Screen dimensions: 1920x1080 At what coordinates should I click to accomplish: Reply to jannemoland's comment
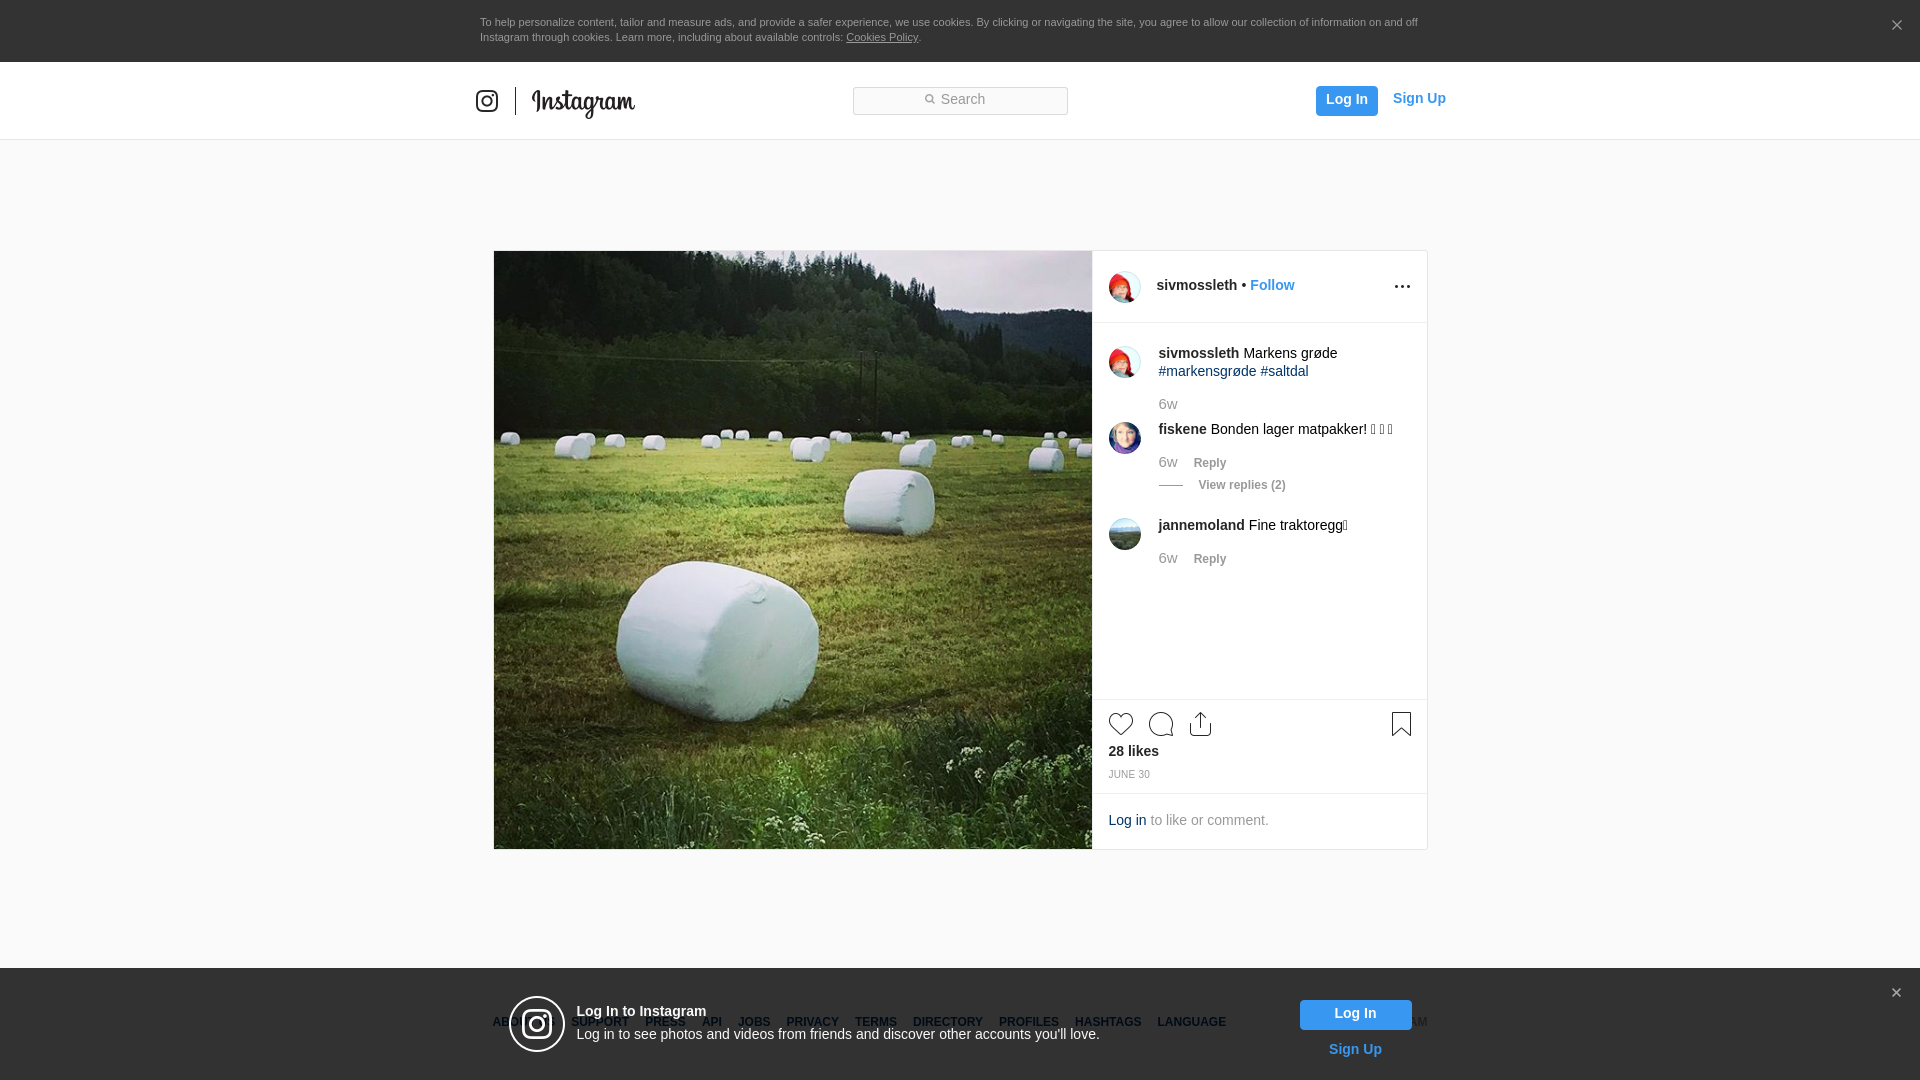pyautogui.click(x=1210, y=559)
